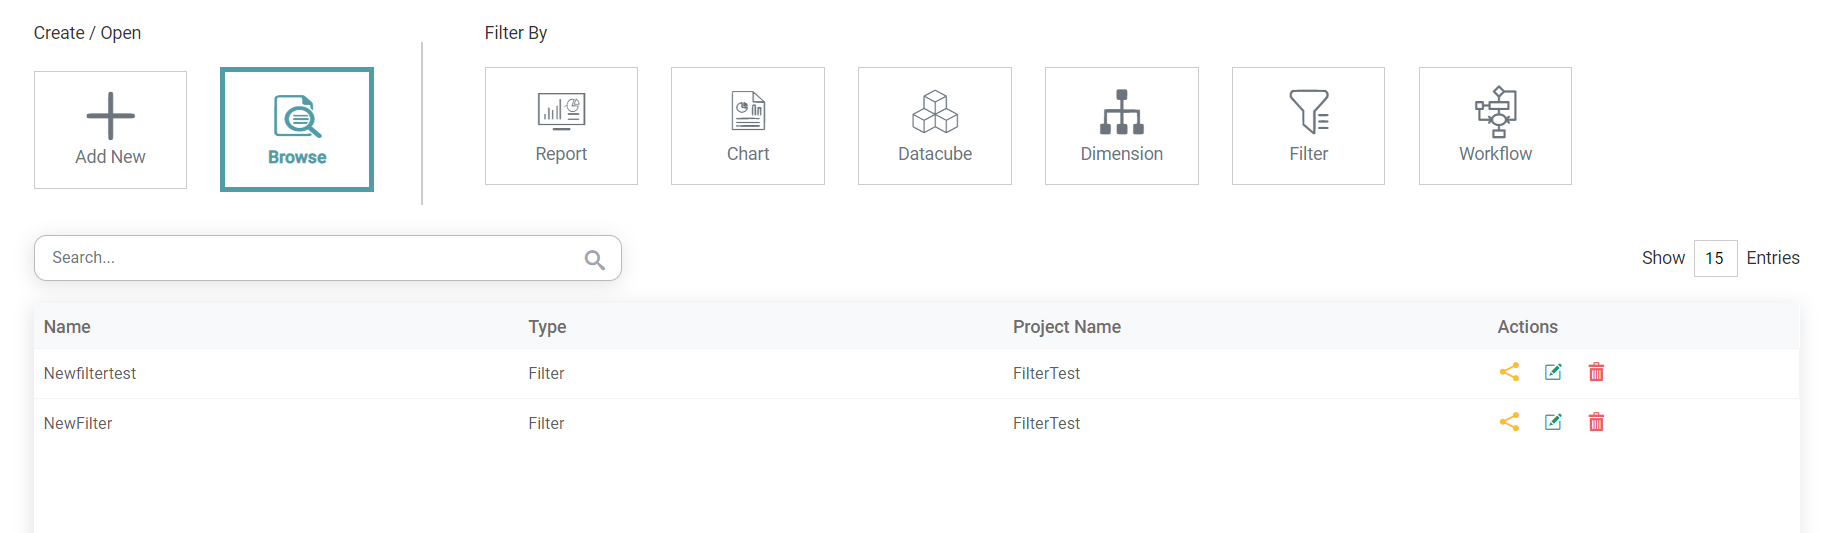This screenshot has height=533, width=1822.
Task: Filter list by Workflow type
Action: [x=1495, y=126]
